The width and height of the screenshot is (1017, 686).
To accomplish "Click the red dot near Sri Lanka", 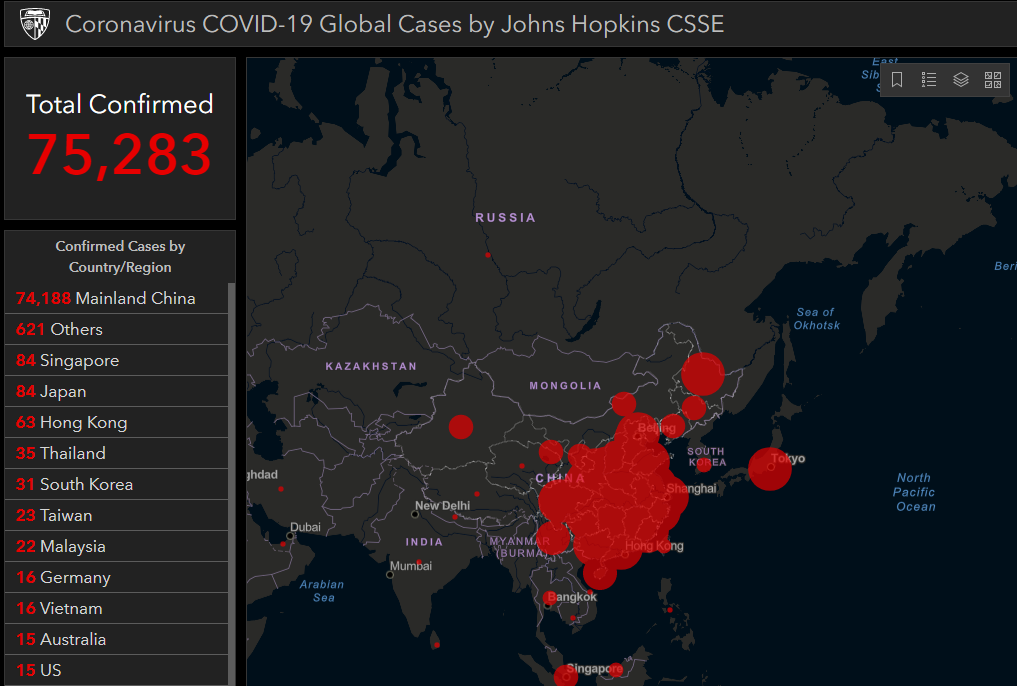I will [x=437, y=645].
